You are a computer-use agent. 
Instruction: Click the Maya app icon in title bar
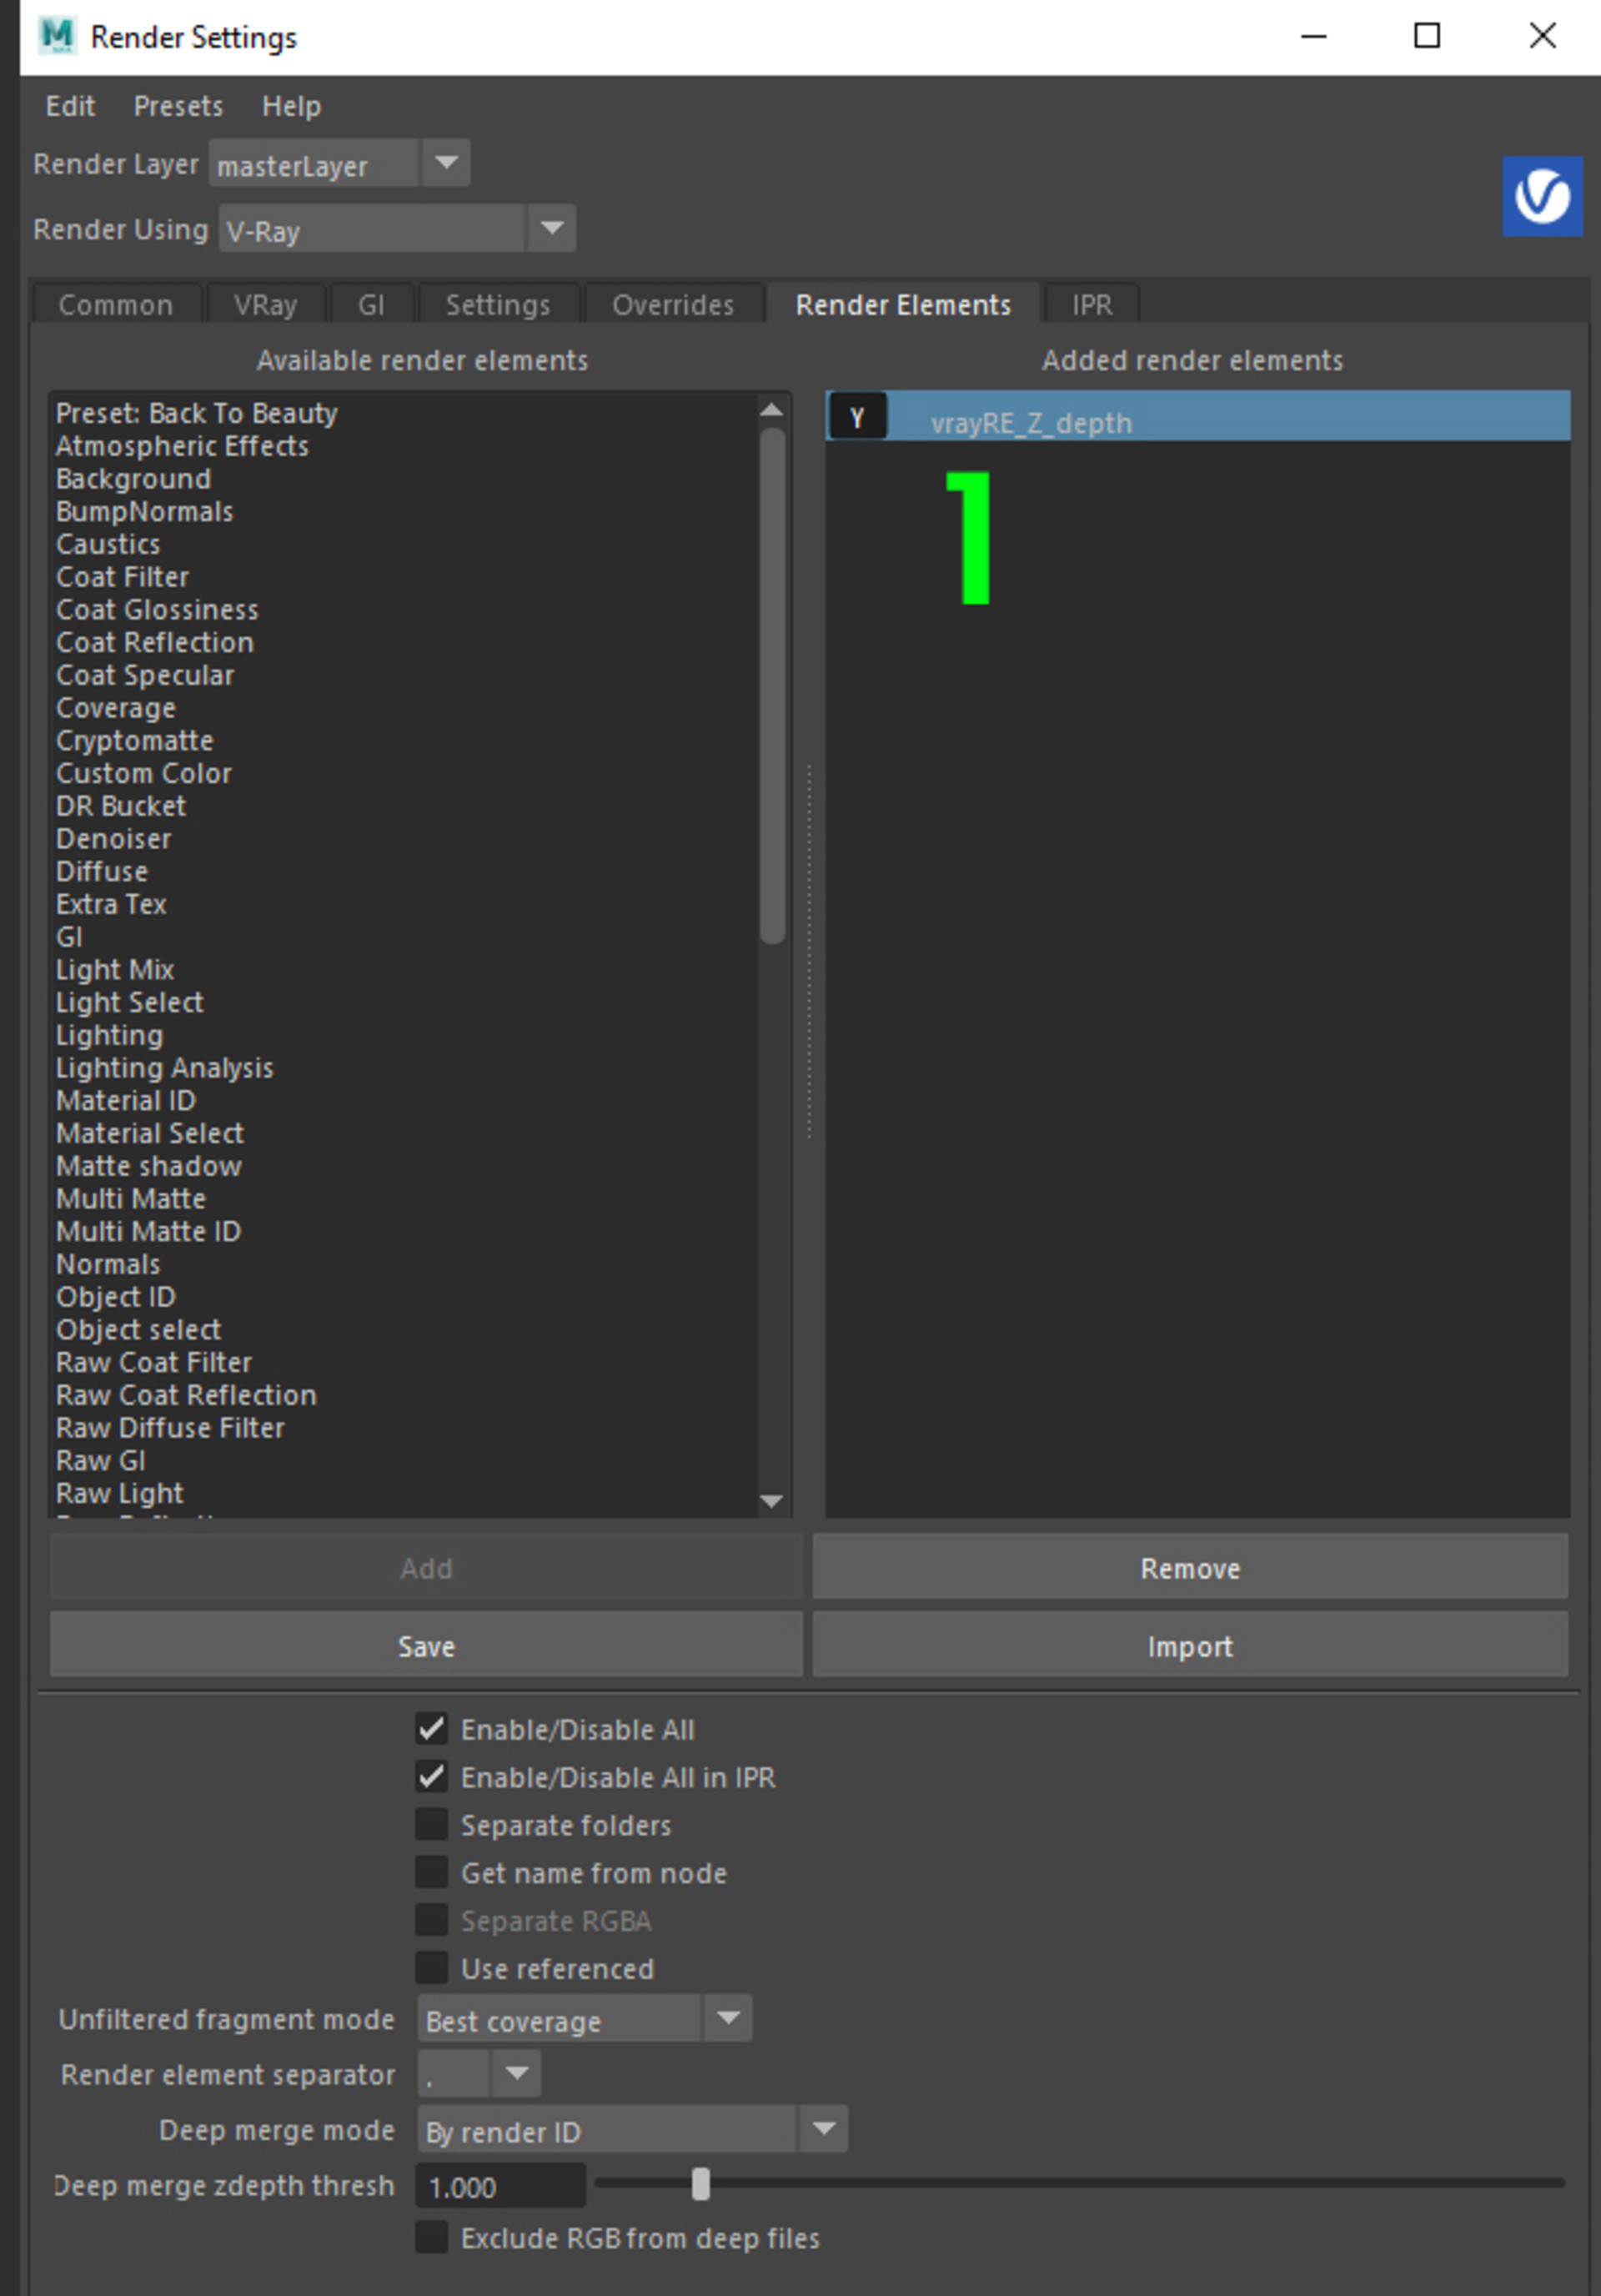58,36
